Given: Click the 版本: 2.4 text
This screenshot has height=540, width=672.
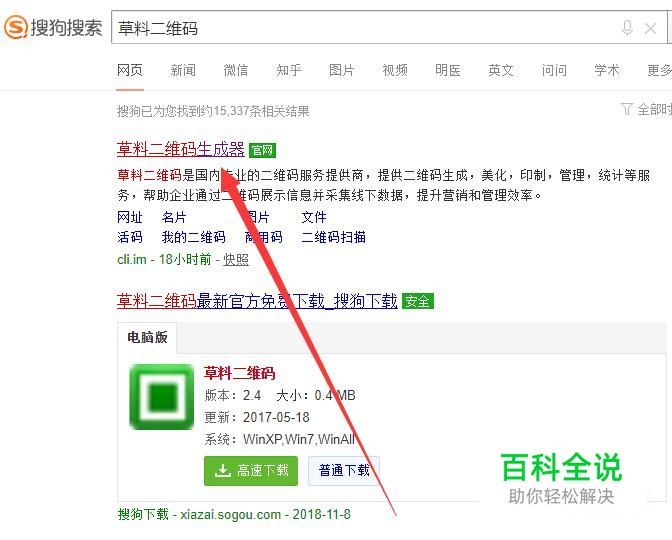Looking at the screenshot, I should point(233,395).
